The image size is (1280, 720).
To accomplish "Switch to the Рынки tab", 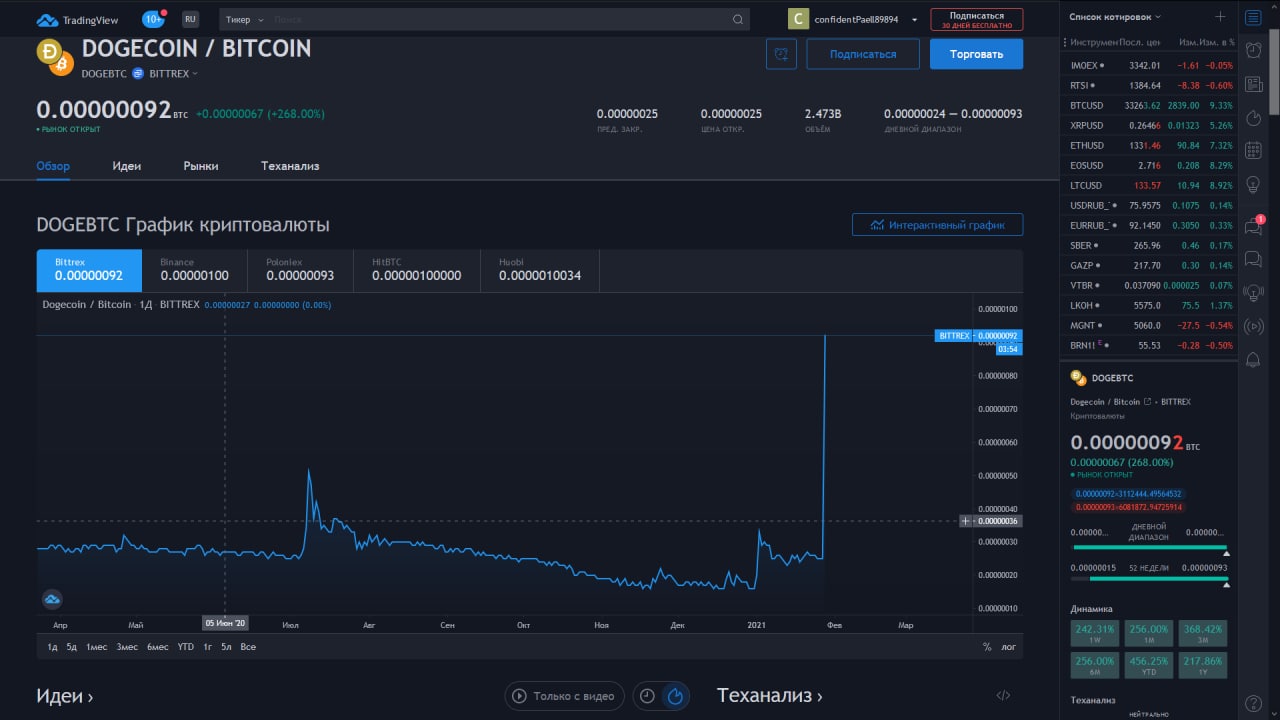I will click(x=201, y=166).
